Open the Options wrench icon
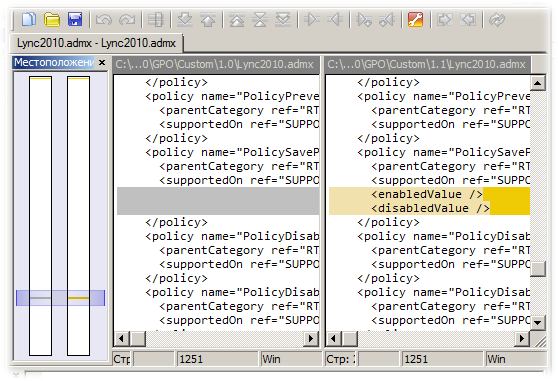558x381 pixels. coord(415,20)
